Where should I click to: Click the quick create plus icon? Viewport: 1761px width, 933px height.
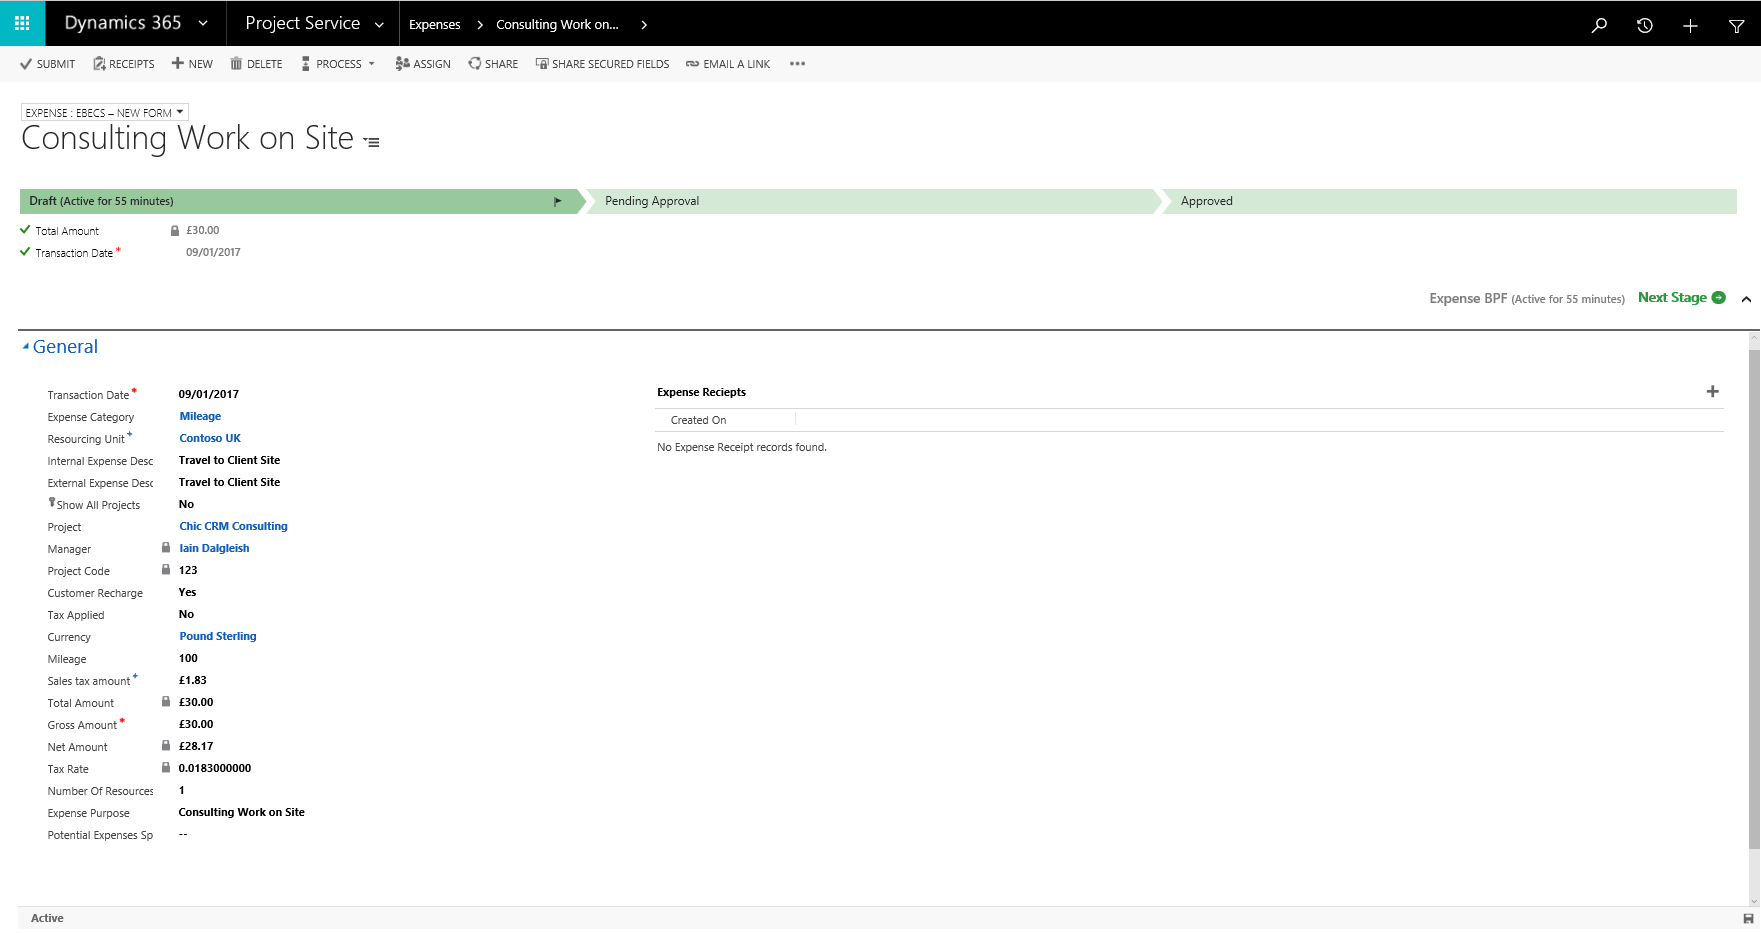click(1690, 25)
